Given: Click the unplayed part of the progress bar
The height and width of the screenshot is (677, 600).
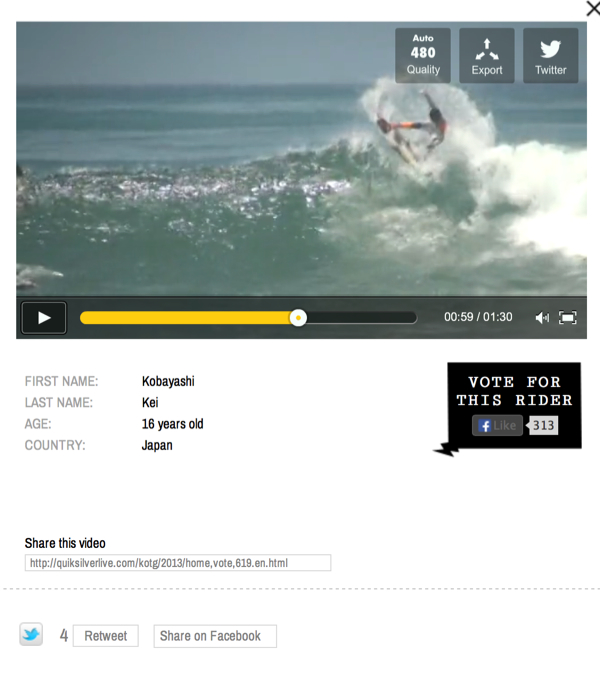Looking at the screenshot, I should pos(362,318).
